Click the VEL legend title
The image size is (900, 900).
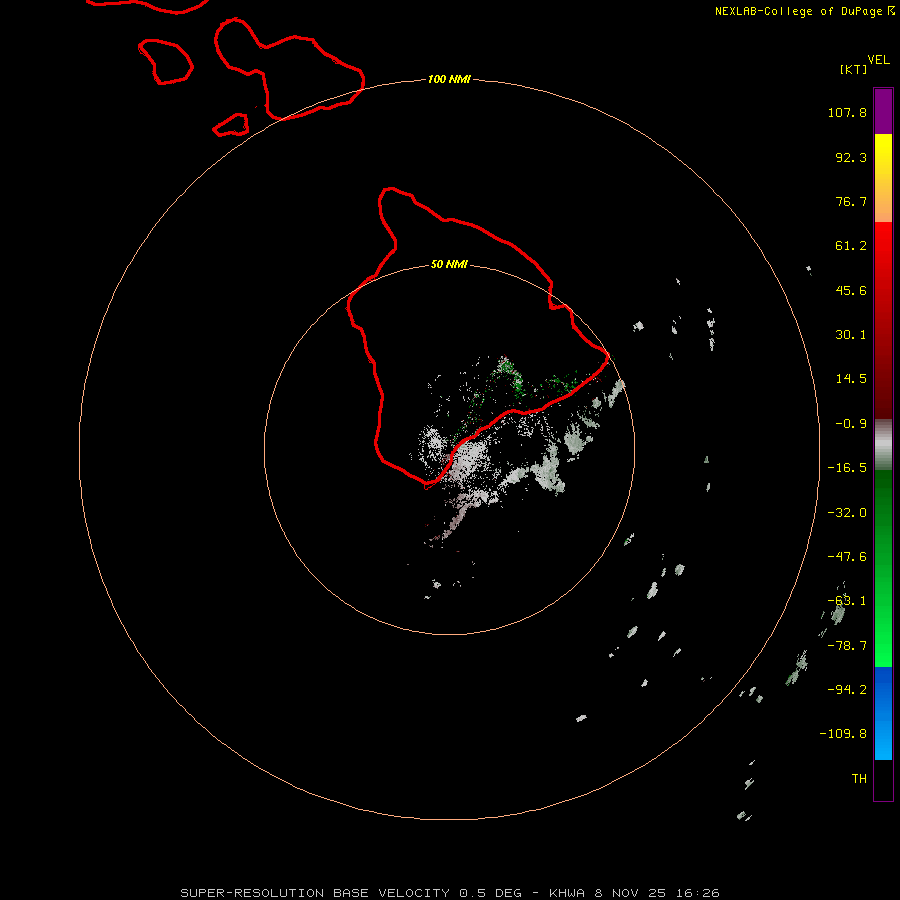tap(879, 60)
